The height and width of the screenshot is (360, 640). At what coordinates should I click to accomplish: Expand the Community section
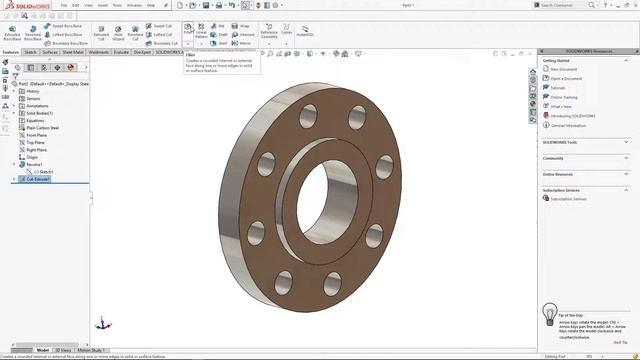point(626,158)
